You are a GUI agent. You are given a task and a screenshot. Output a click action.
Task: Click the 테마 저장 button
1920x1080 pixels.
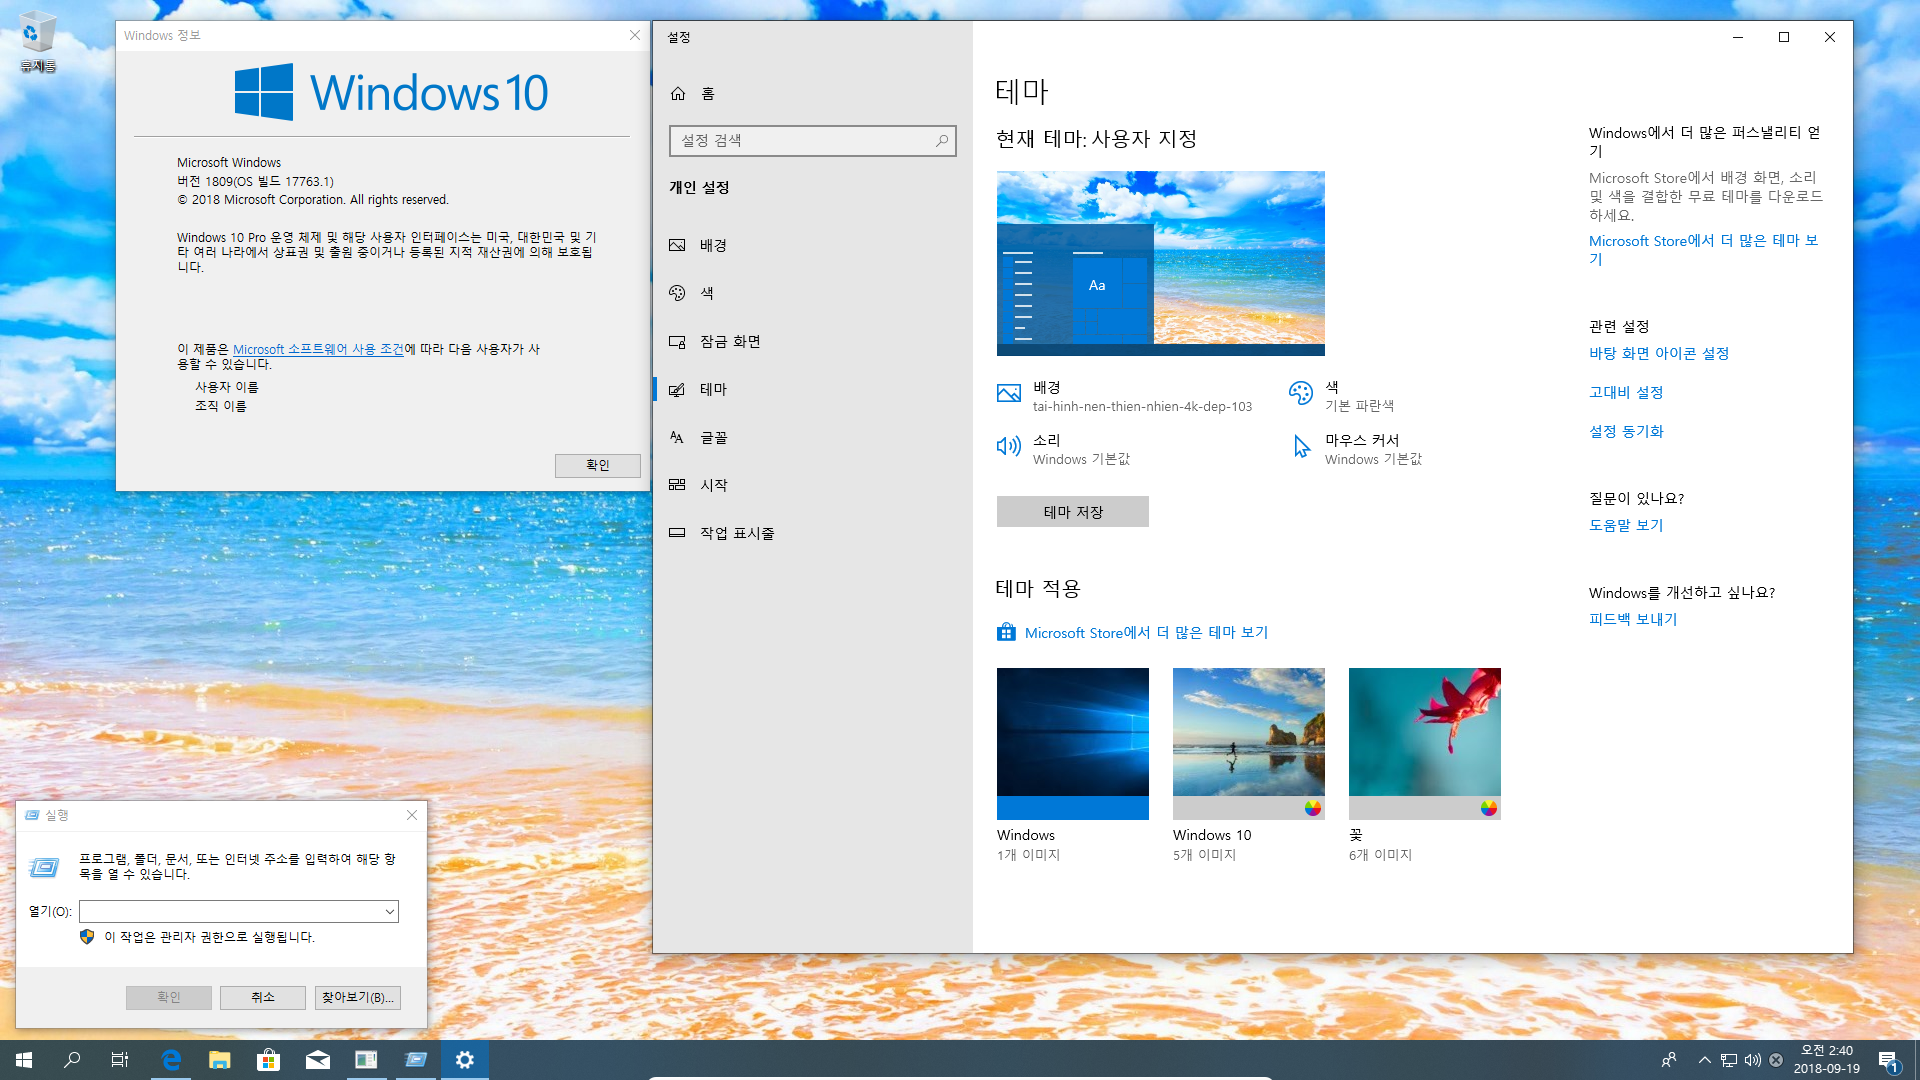point(1073,512)
